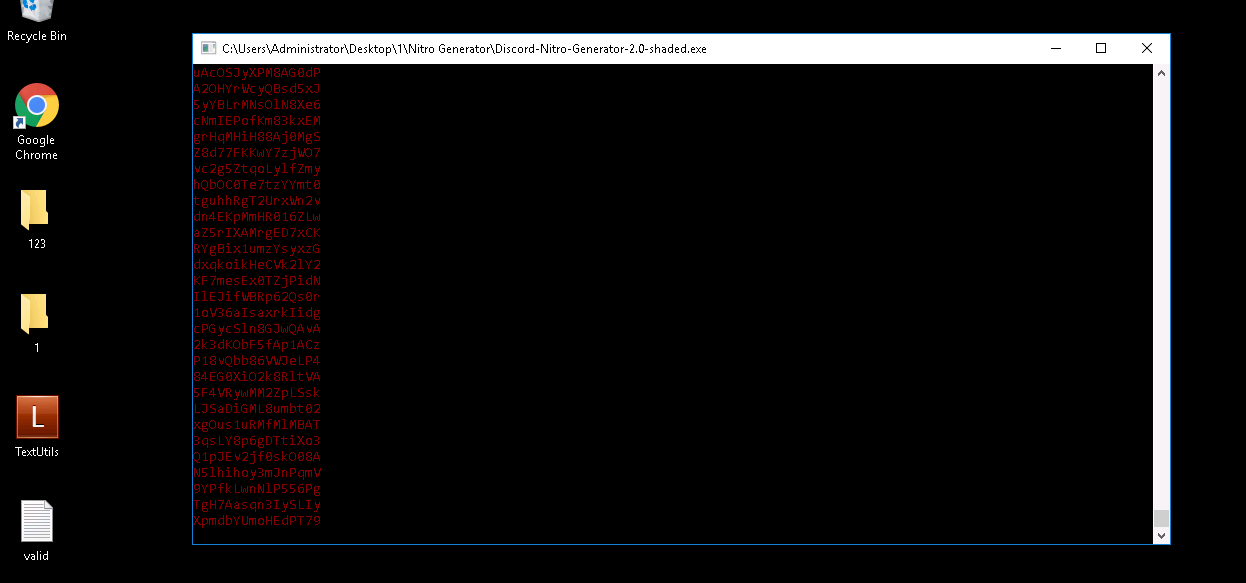1246x583 pixels.
Task: Click the code line starting with cPGycS
Action: (257, 329)
